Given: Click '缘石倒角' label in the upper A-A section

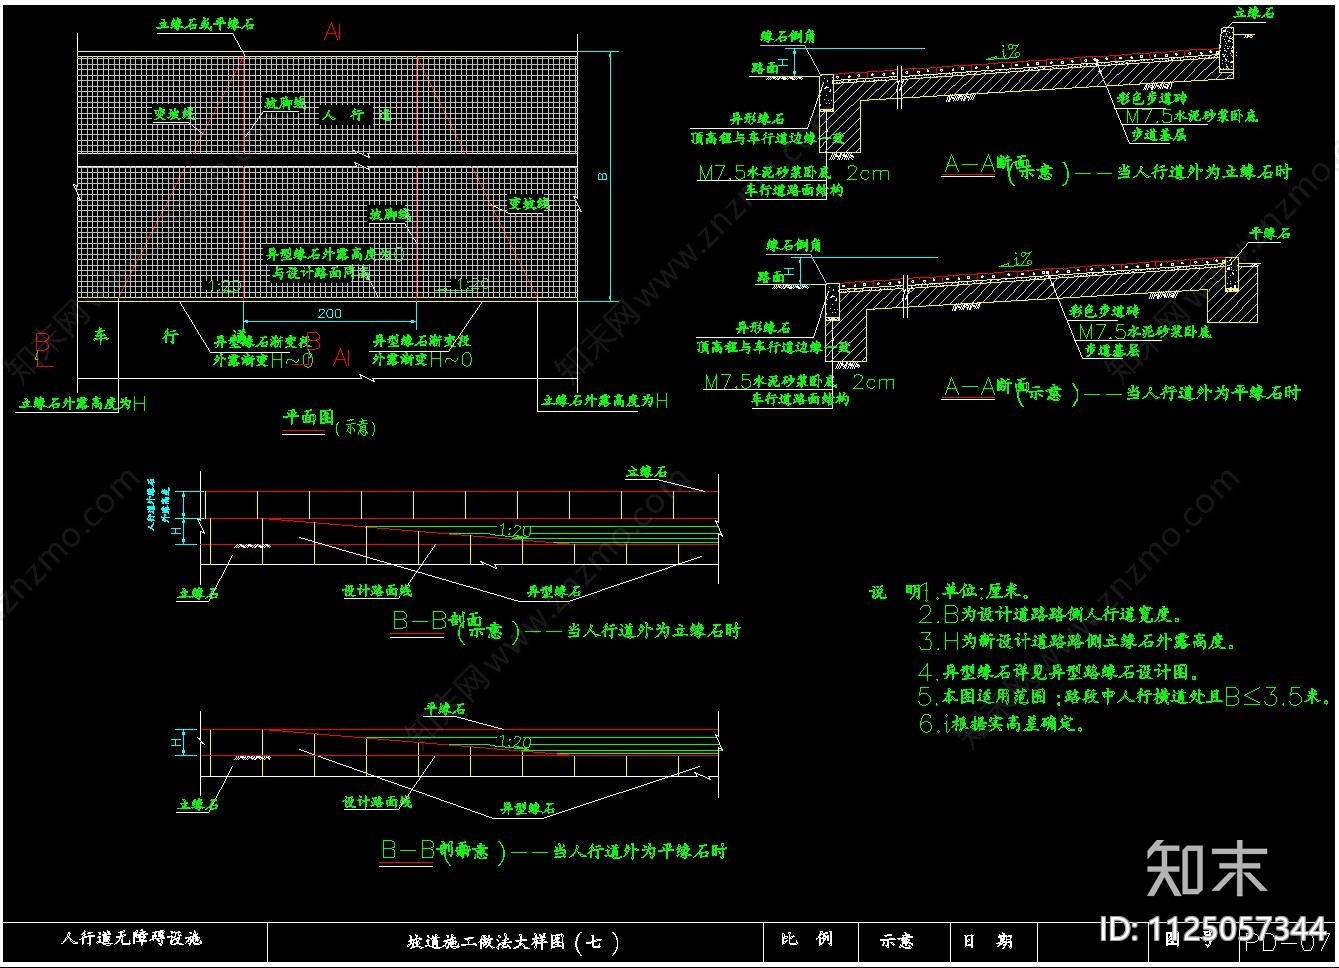Looking at the screenshot, I should click(788, 37).
